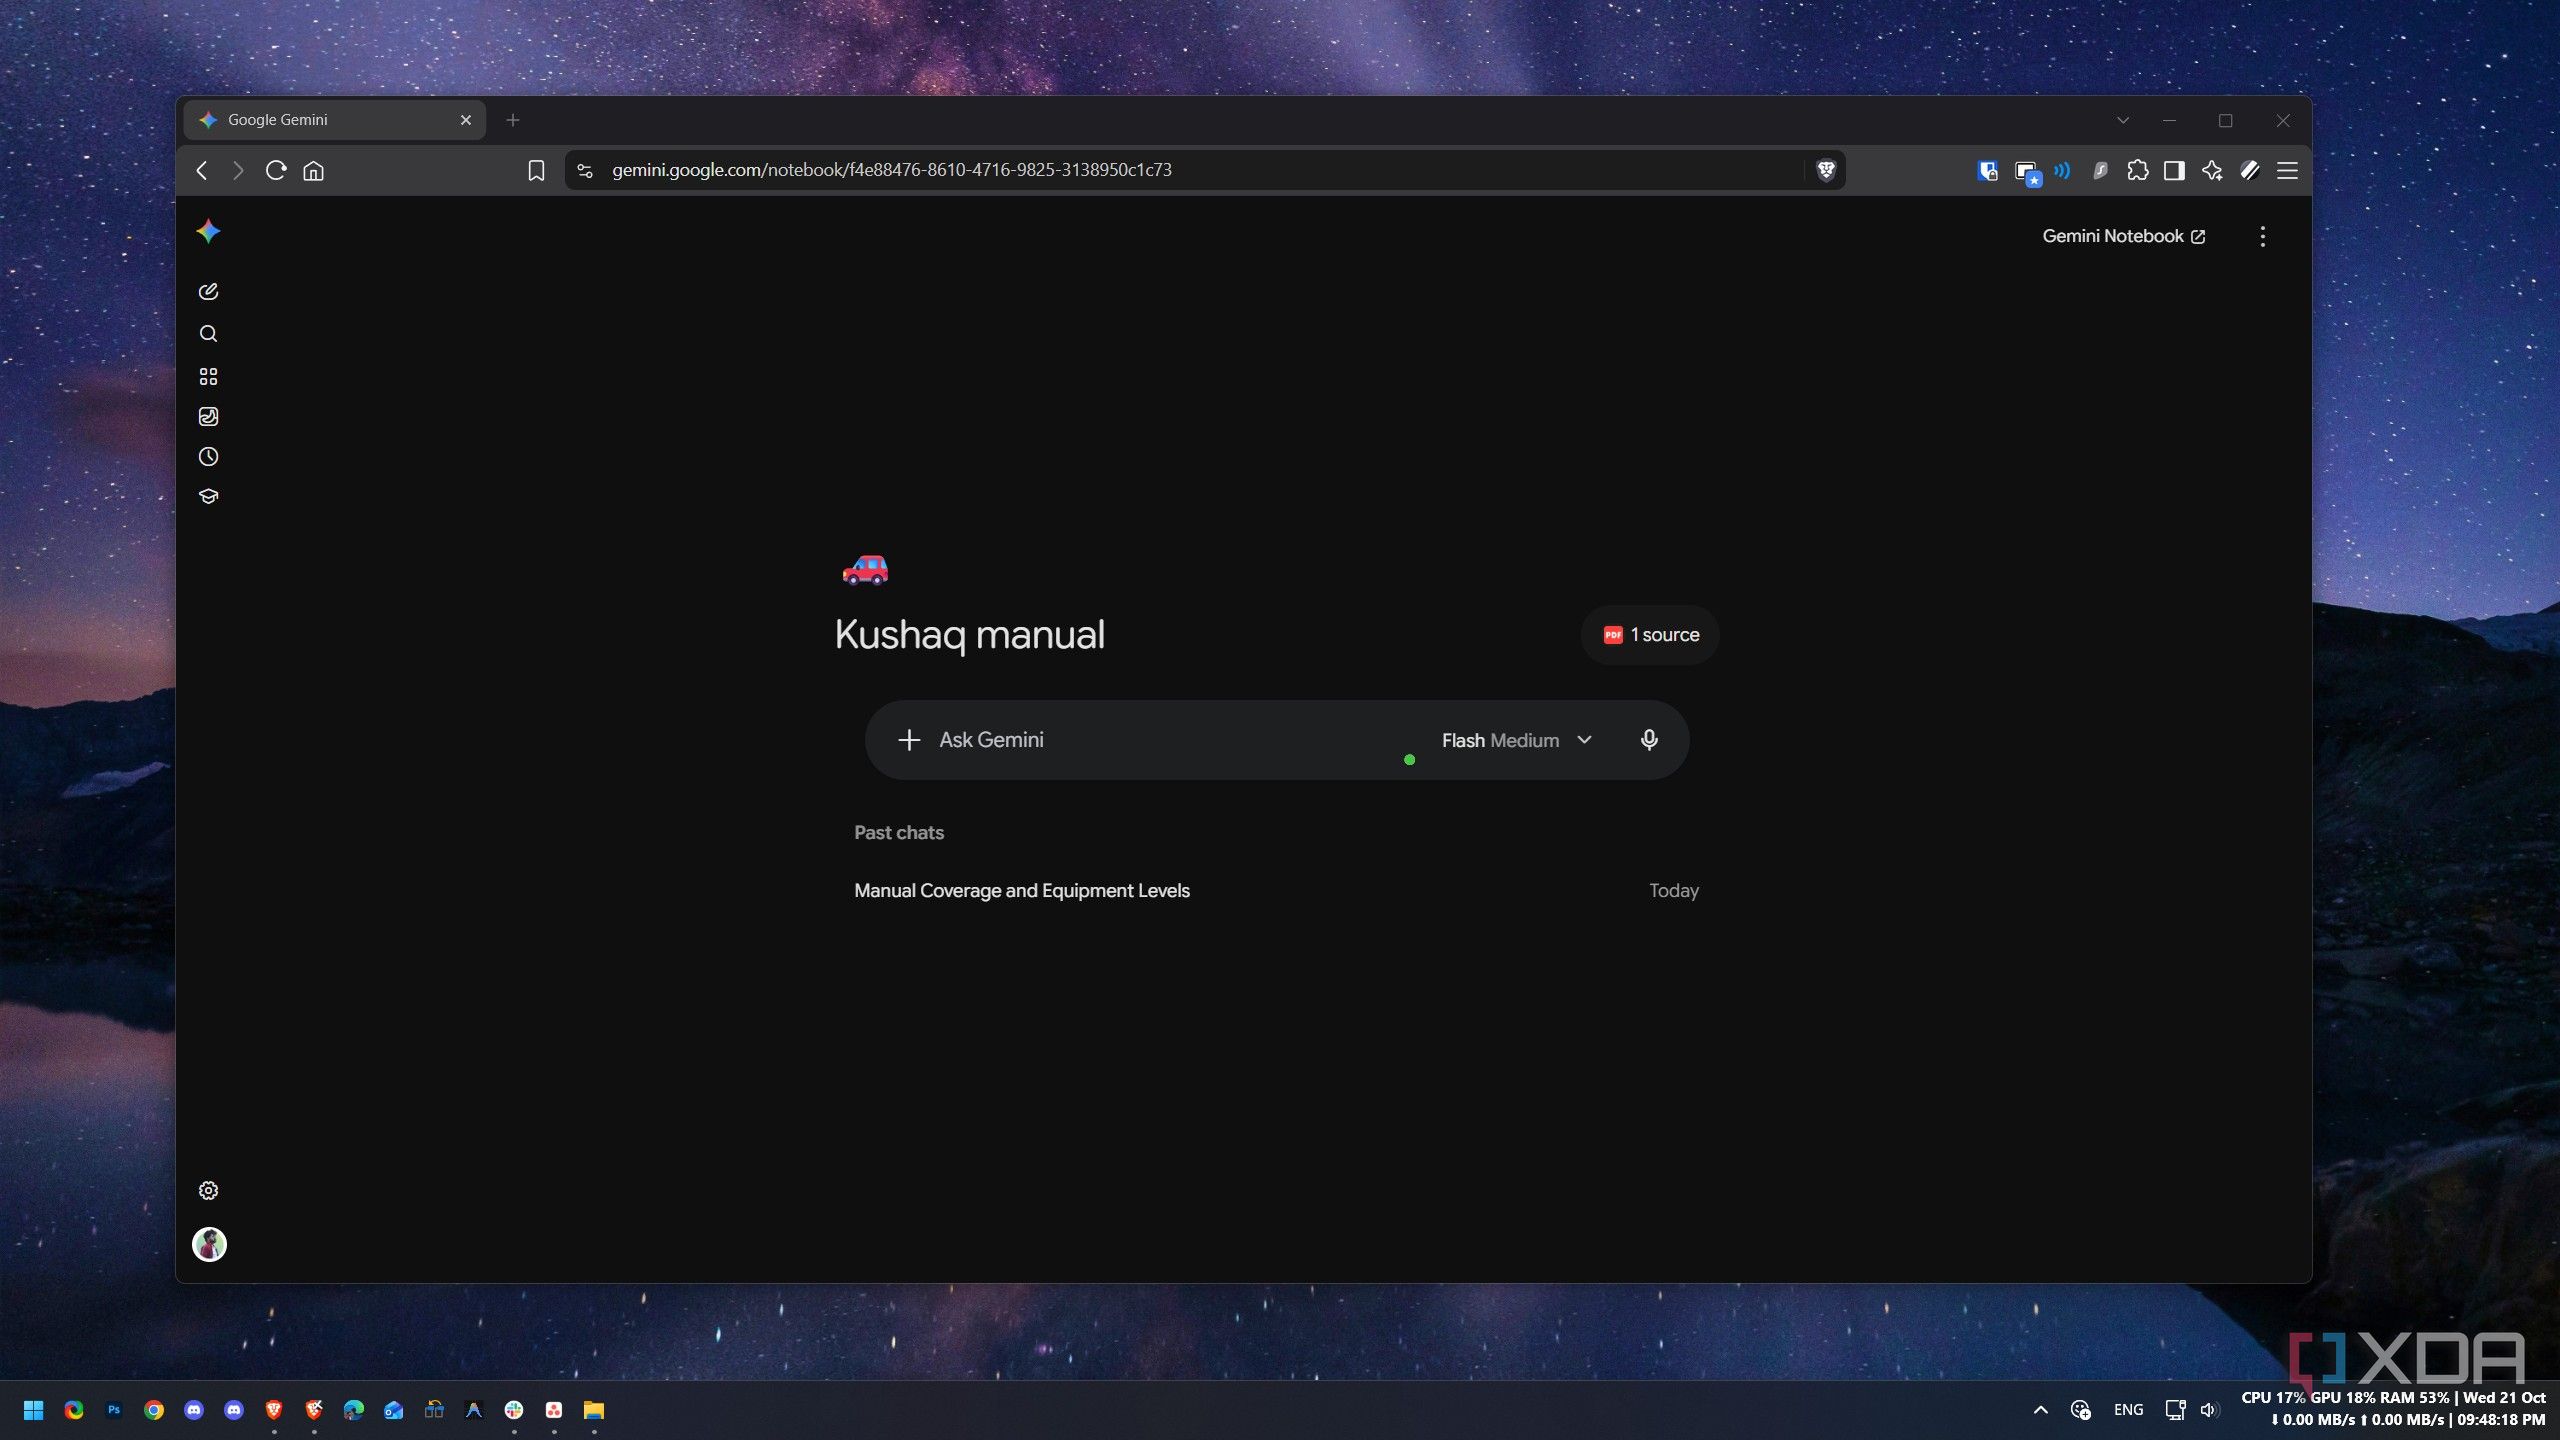Expand the Flash Medium model dropdown
Image resolution: width=2560 pixels, height=1440 pixels.
pyautogui.click(x=1516, y=740)
